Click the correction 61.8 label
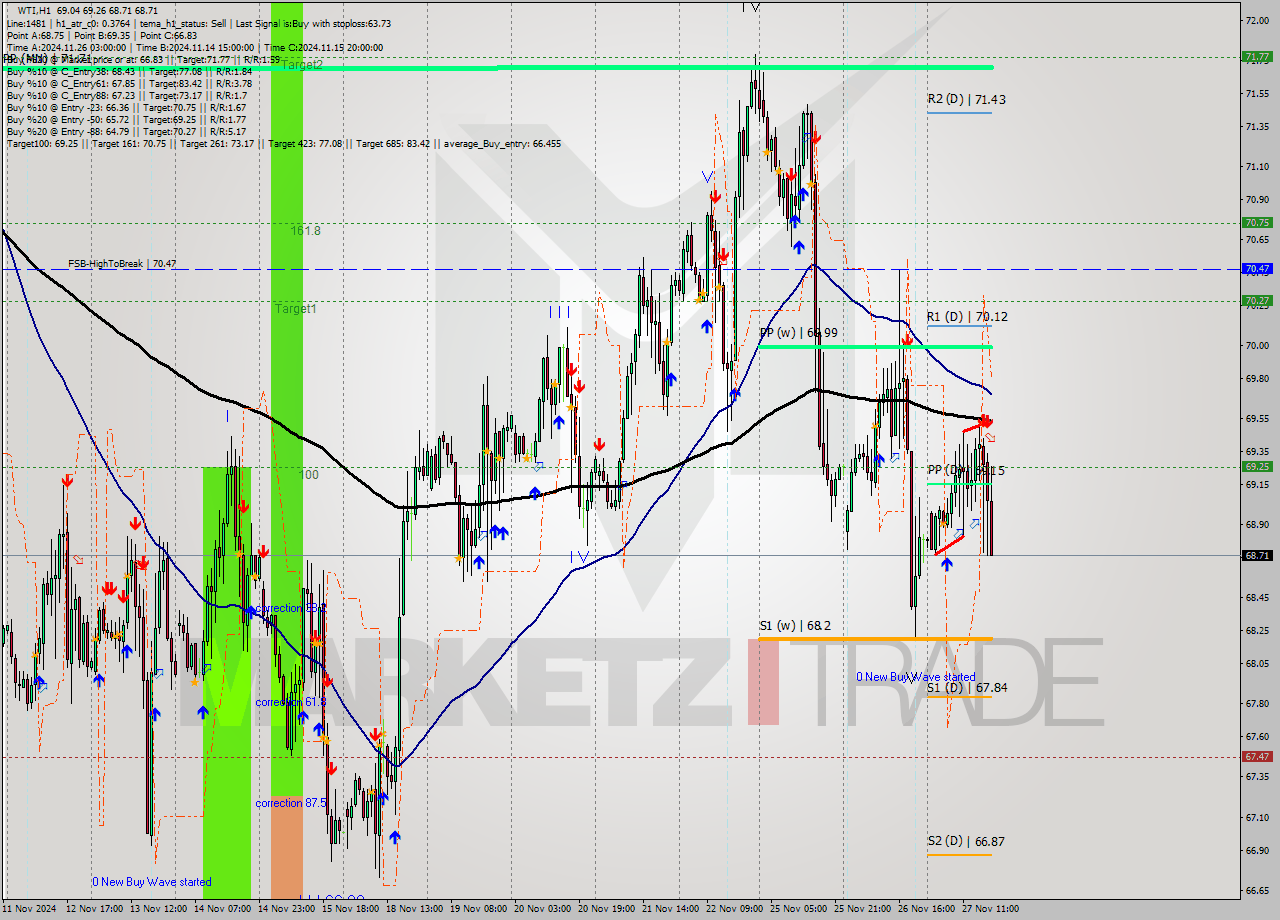 coord(290,702)
